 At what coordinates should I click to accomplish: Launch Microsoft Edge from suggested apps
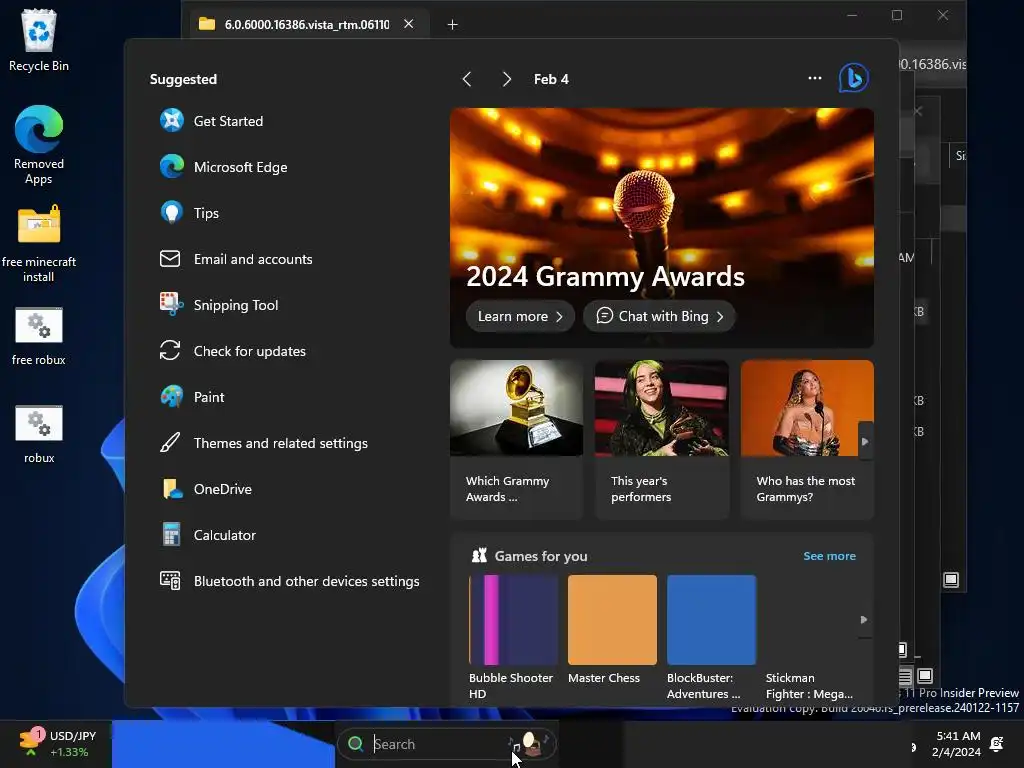[x=223, y=167]
